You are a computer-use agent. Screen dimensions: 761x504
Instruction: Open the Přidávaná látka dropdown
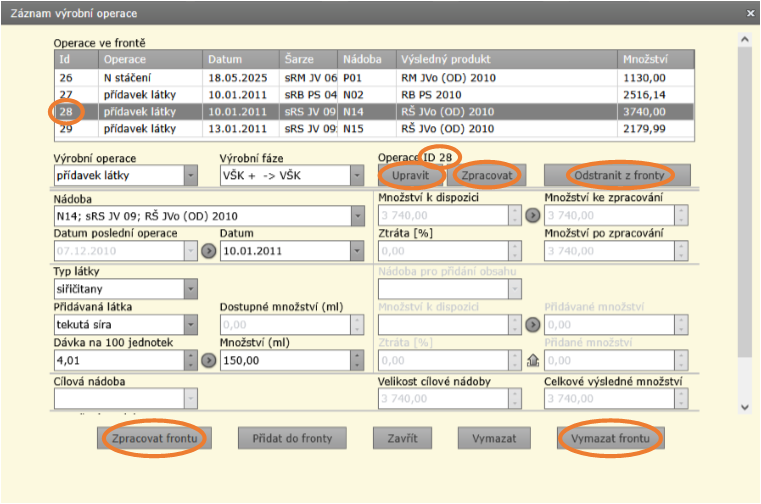pyautogui.click(x=190, y=324)
